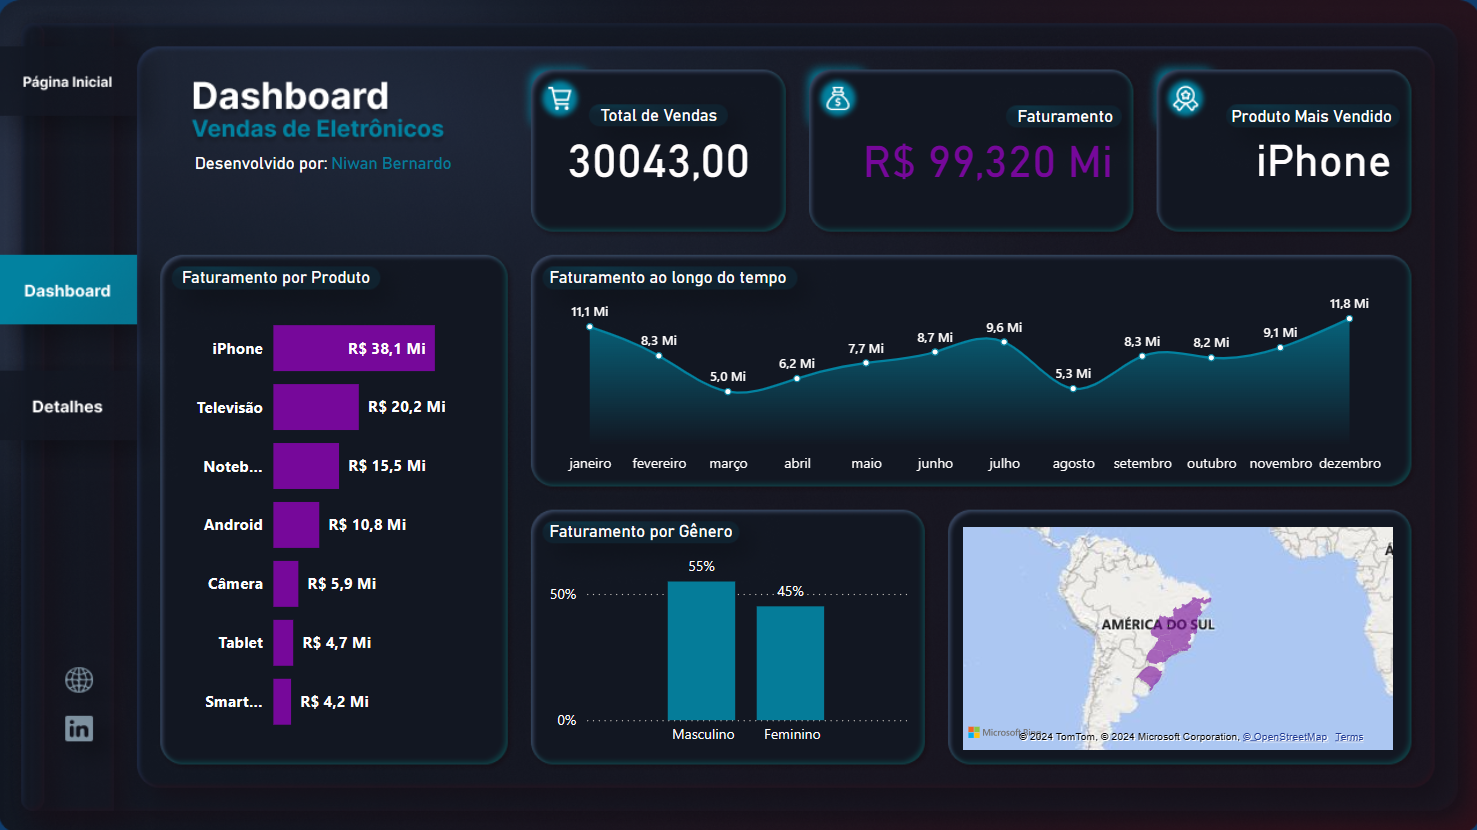Click the Terms link below the map
Screen dimensions: 1477x830
[x=1348, y=736]
